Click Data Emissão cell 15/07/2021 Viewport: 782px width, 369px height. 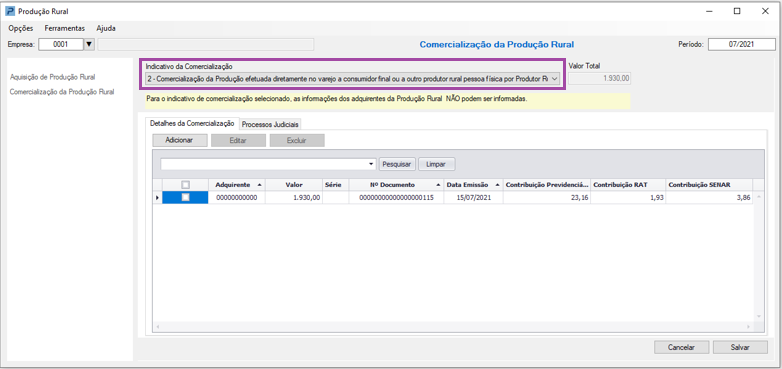point(473,198)
